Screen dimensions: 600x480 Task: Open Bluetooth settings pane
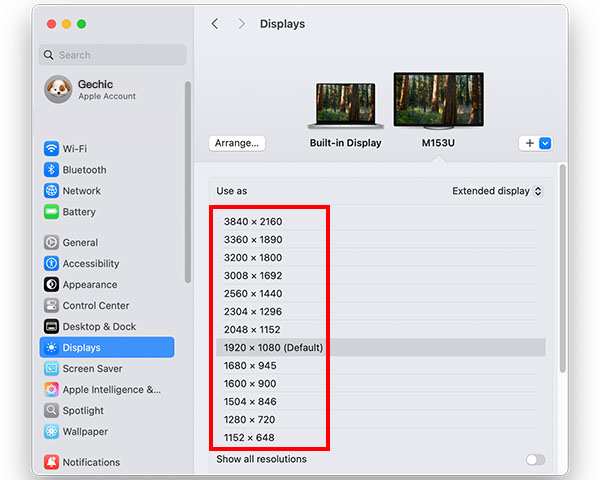pos(107,169)
